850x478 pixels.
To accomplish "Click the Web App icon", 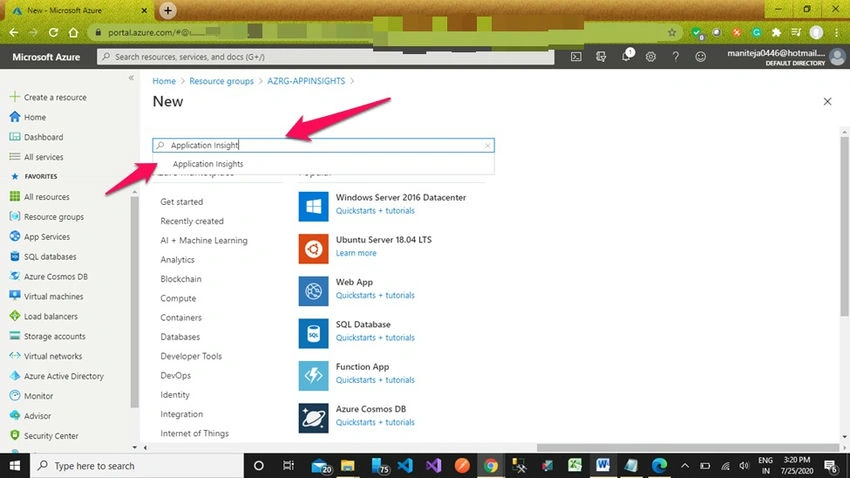I will (313, 291).
